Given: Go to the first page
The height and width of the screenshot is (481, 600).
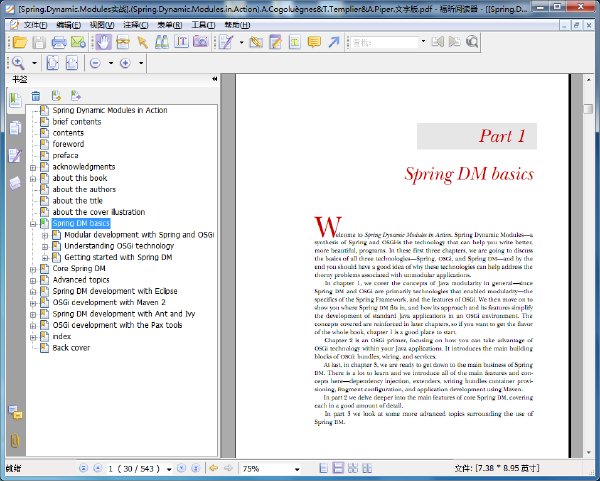Looking at the screenshot, I should click(x=83, y=468).
